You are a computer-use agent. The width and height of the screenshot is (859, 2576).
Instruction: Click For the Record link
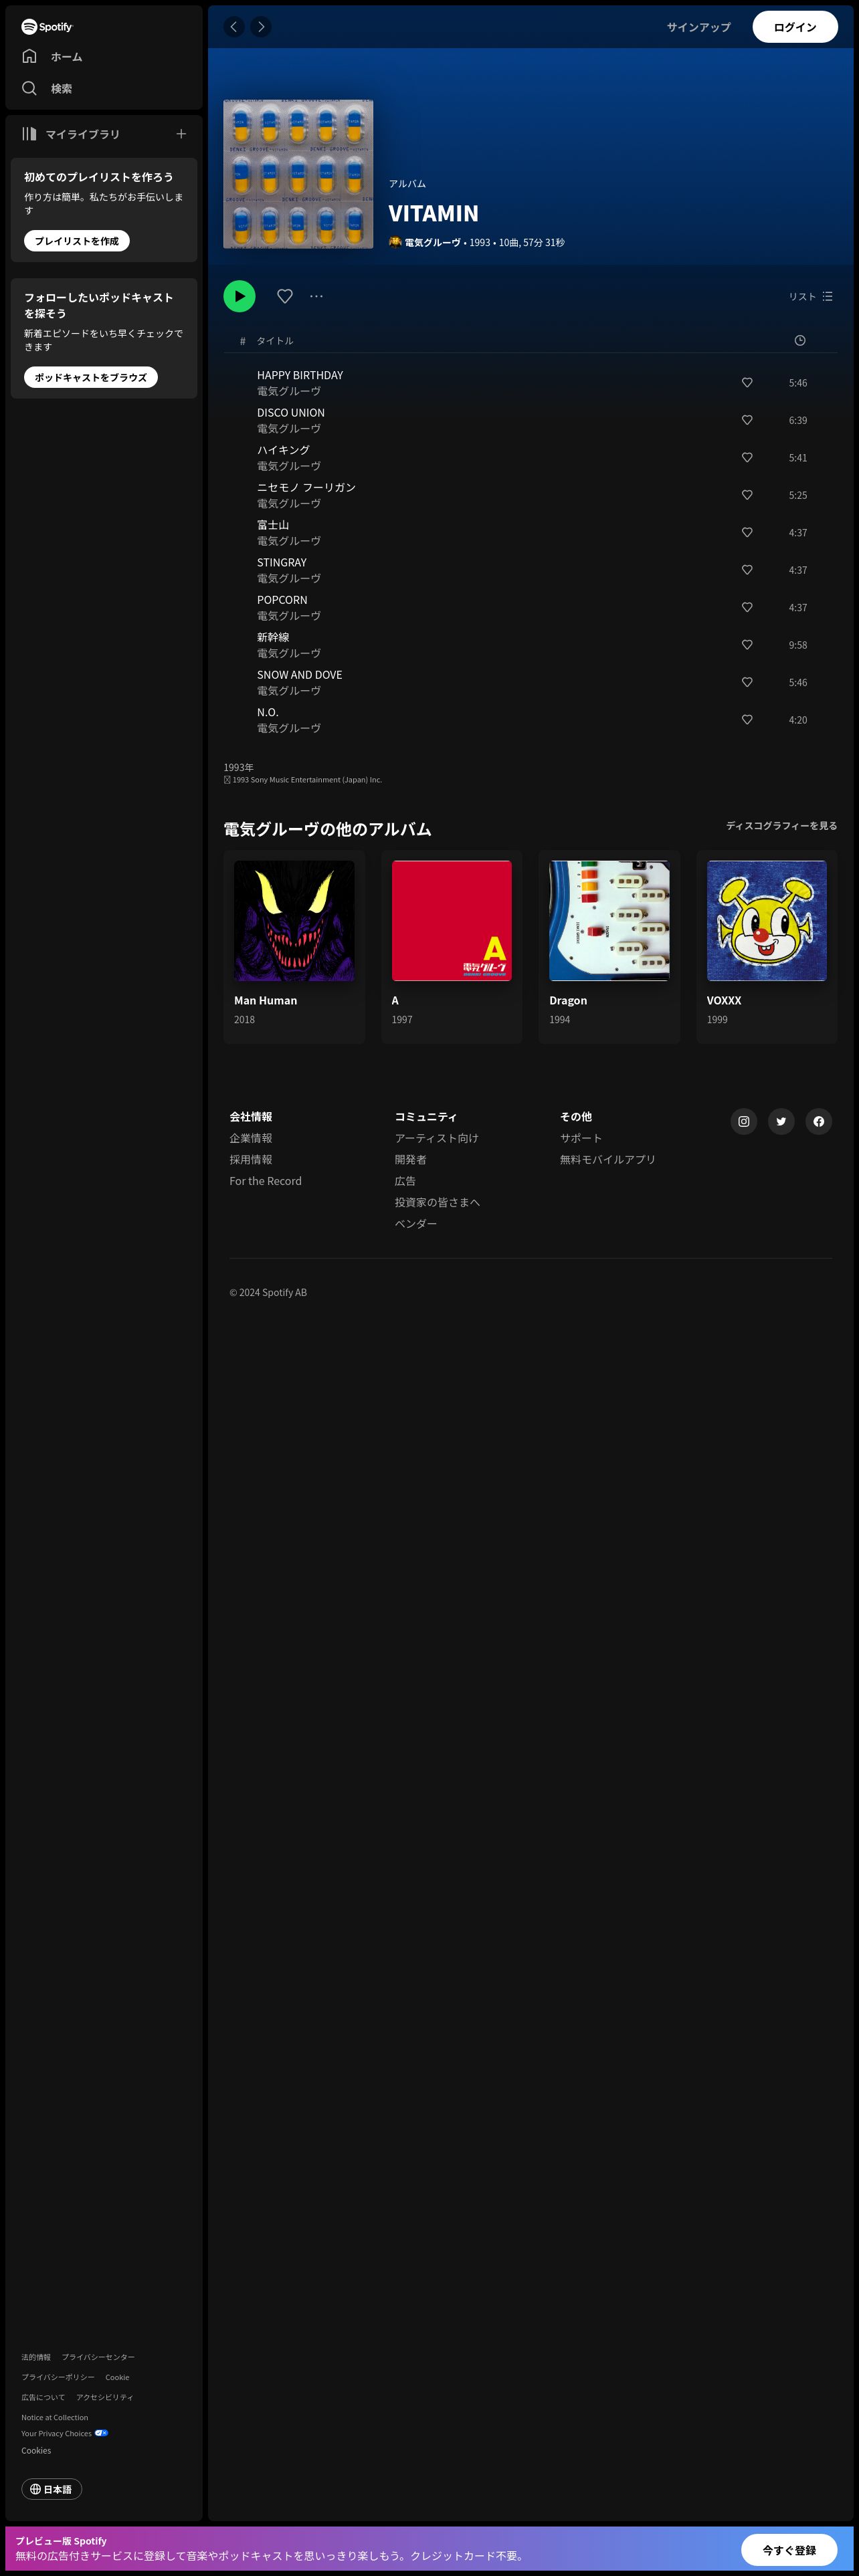click(x=266, y=1181)
